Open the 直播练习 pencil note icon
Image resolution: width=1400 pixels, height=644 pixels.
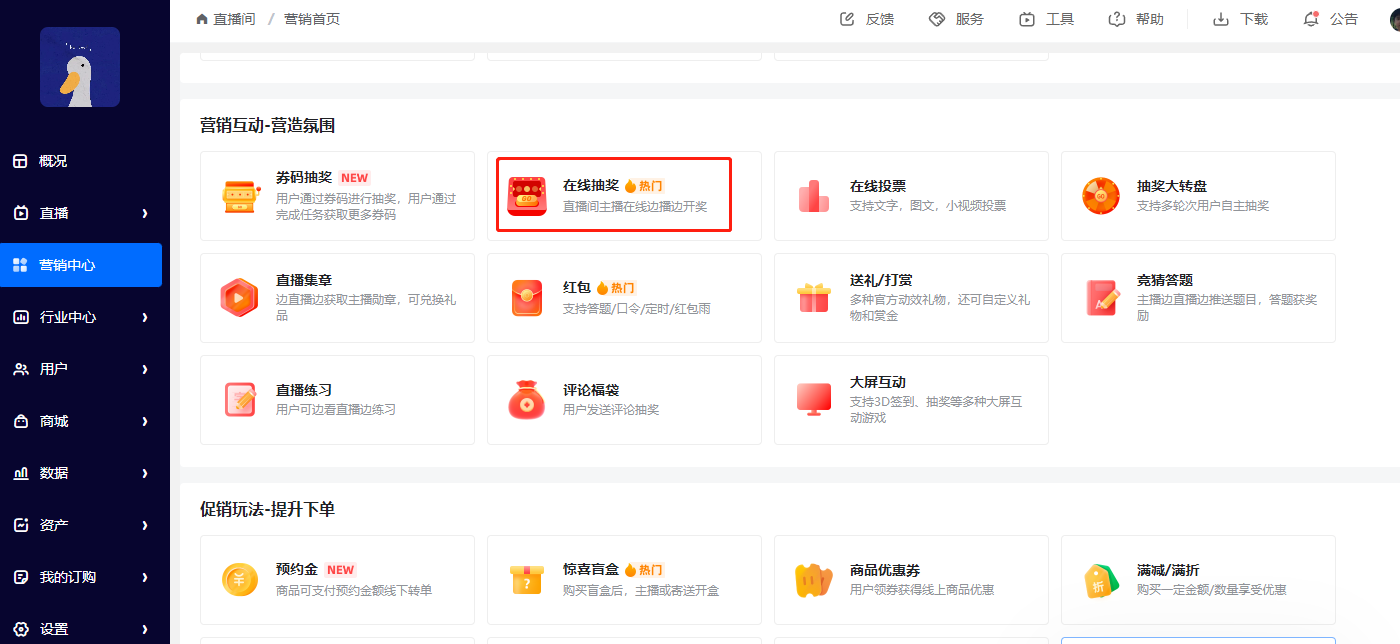coord(240,400)
